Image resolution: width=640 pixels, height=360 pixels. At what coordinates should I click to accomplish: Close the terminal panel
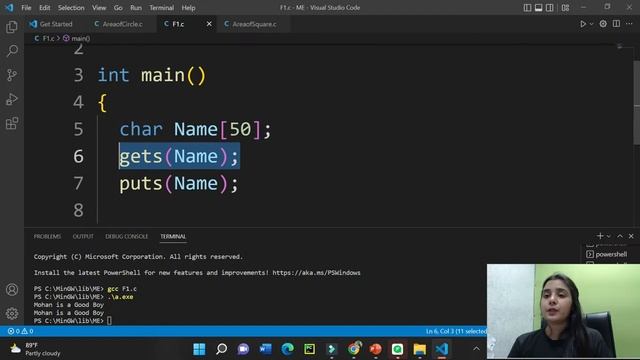pos(631,236)
